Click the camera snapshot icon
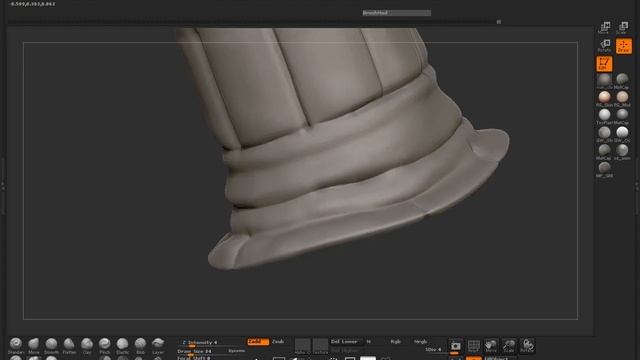Screen dimensions: 640x360 pos(456,346)
